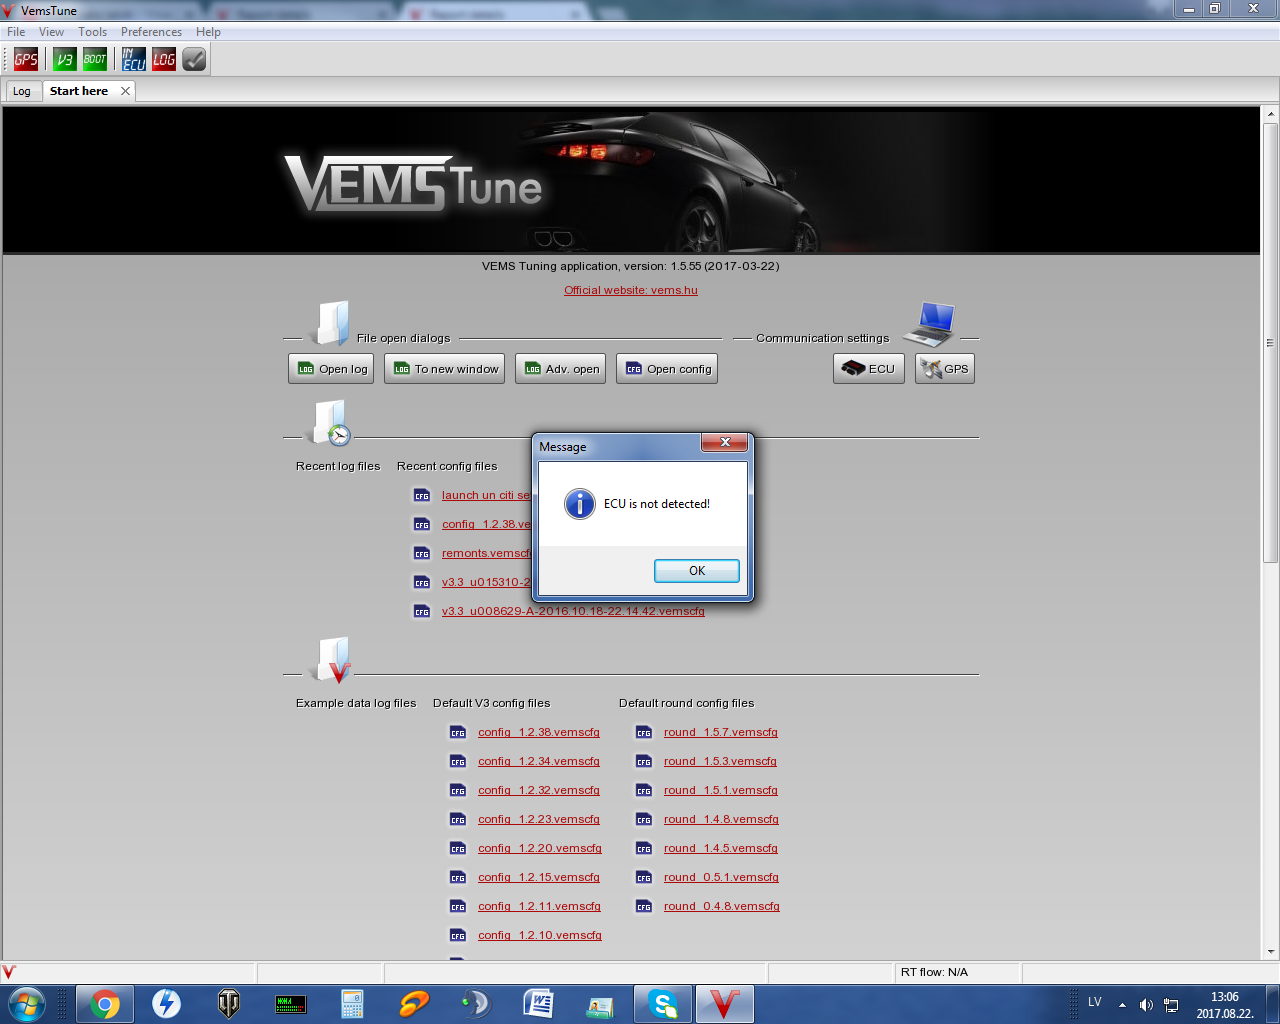Viewport: 1280px width, 1024px height.
Task: Close the Message dialog with X
Action: [725, 442]
